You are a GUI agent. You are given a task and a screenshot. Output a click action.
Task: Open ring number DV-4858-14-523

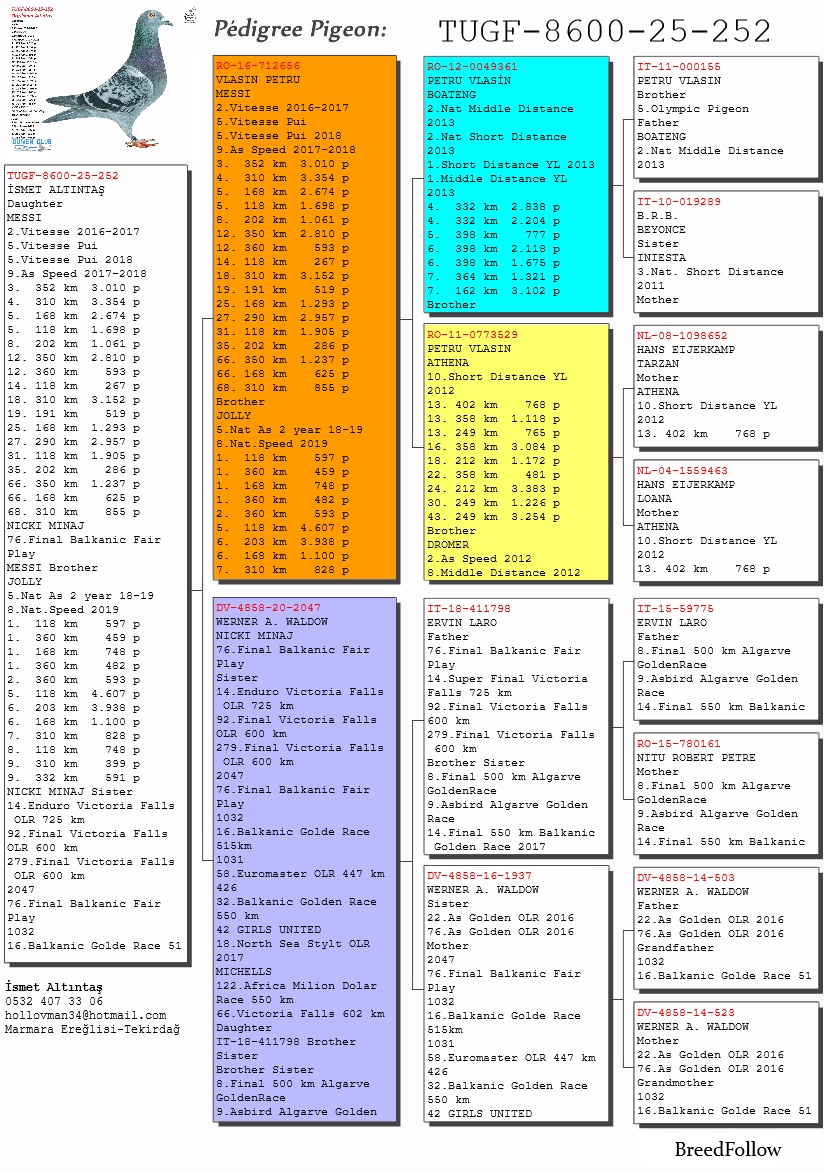point(685,1013)
